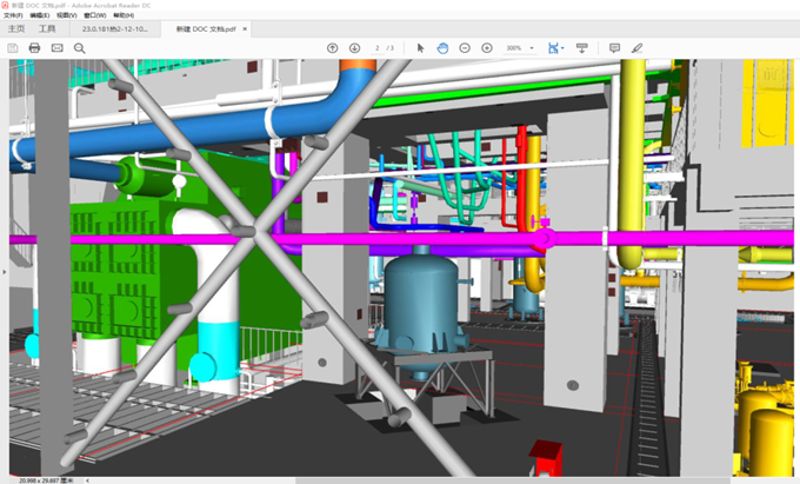
Task: Open the 视图(V) menu
Action: [66, 16]
